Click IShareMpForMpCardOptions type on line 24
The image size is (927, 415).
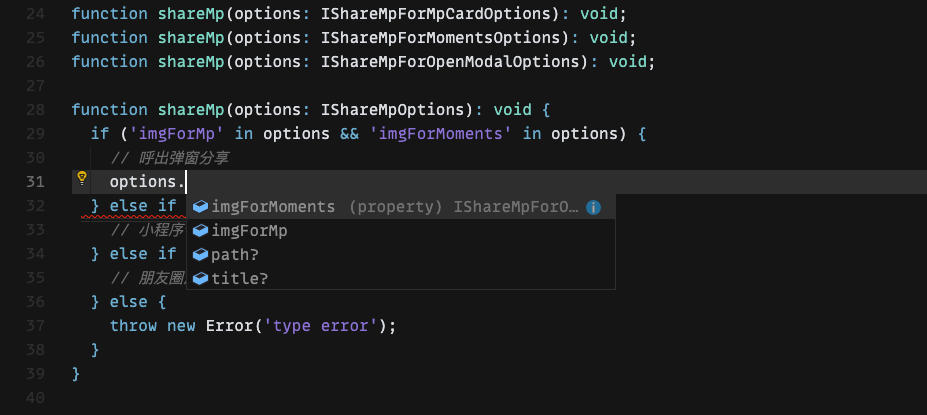point(436,14)
